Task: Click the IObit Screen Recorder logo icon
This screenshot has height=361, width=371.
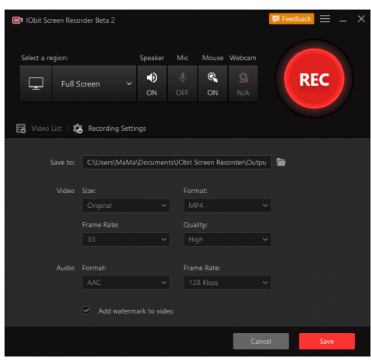Action: pos(17,21)
